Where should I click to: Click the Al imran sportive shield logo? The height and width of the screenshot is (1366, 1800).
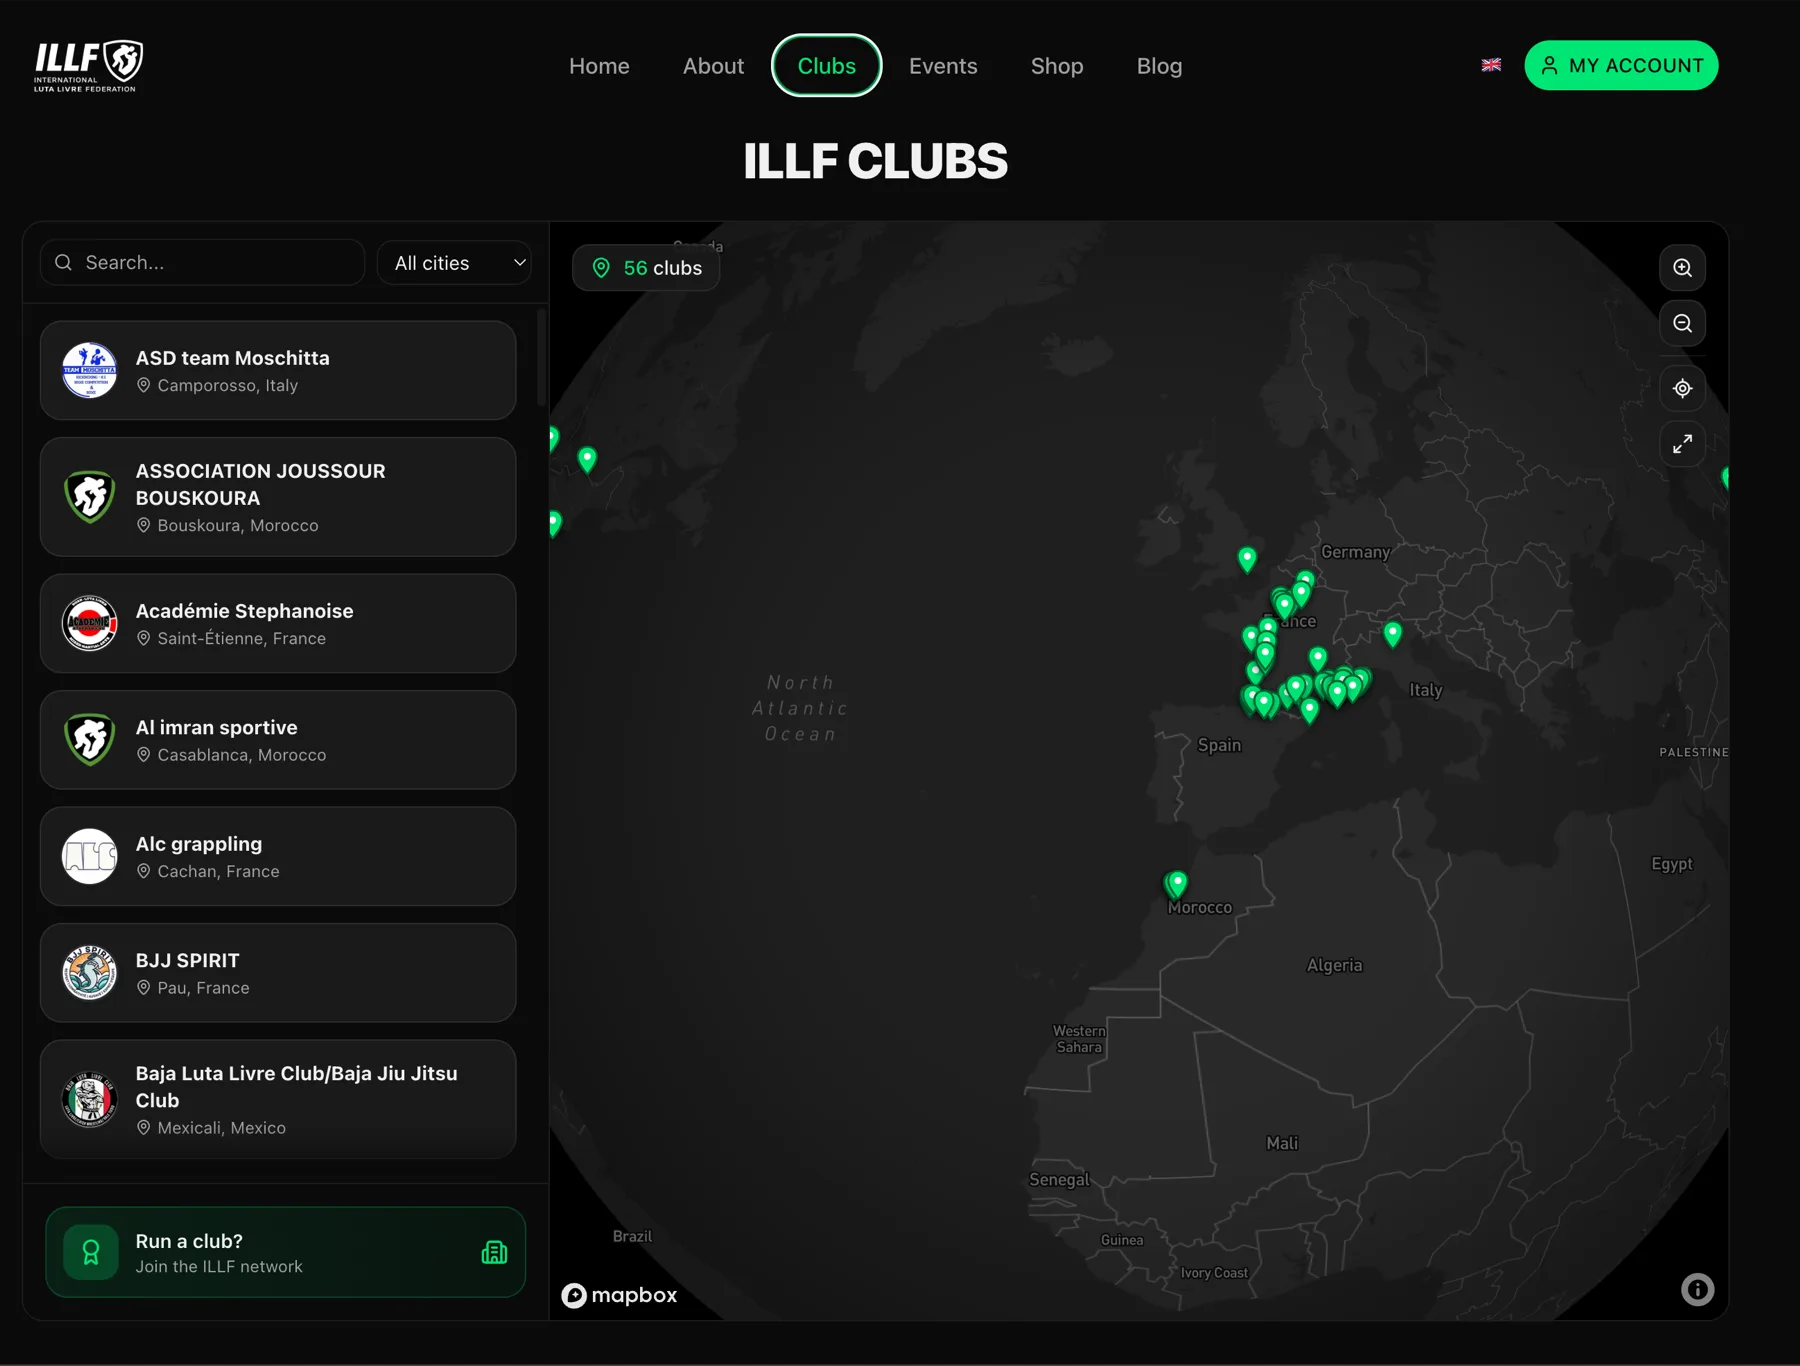90,740
